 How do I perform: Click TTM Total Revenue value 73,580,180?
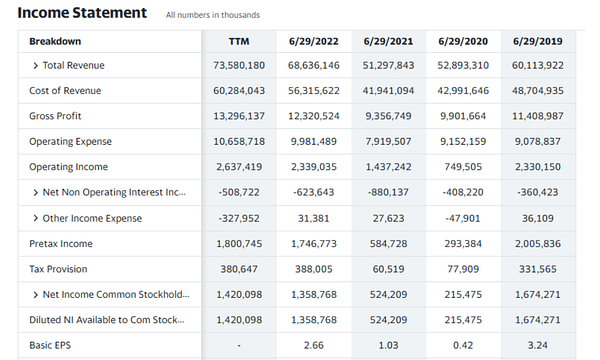[x=239, y=65]
